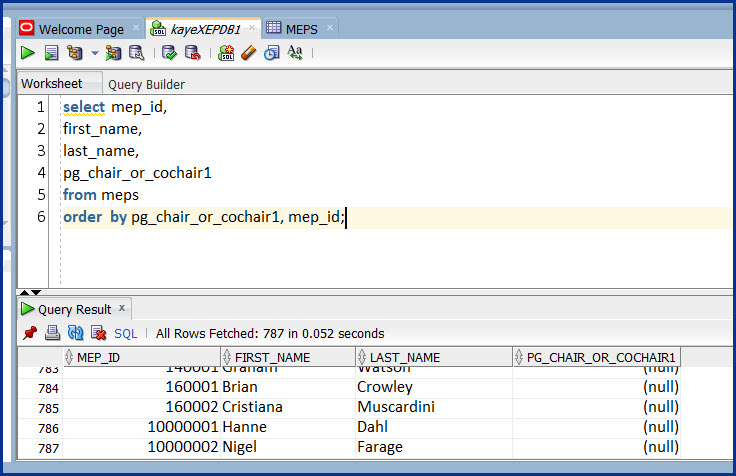The height and width of the screenshot is (476, 736).
Task: Click the splitter down arrow above Query Result
Action: [x=36, y=292]
